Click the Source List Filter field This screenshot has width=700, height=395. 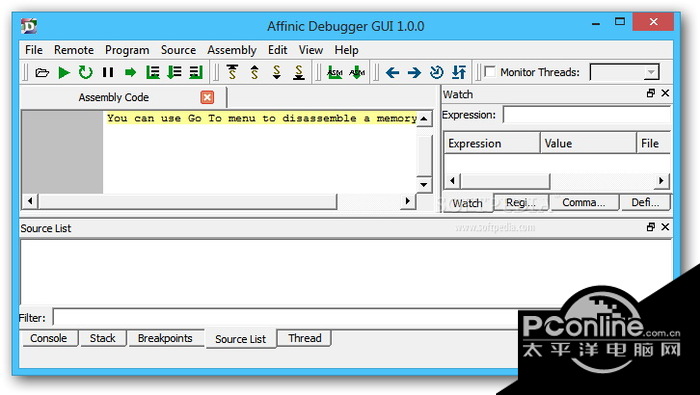pos(286,318)
